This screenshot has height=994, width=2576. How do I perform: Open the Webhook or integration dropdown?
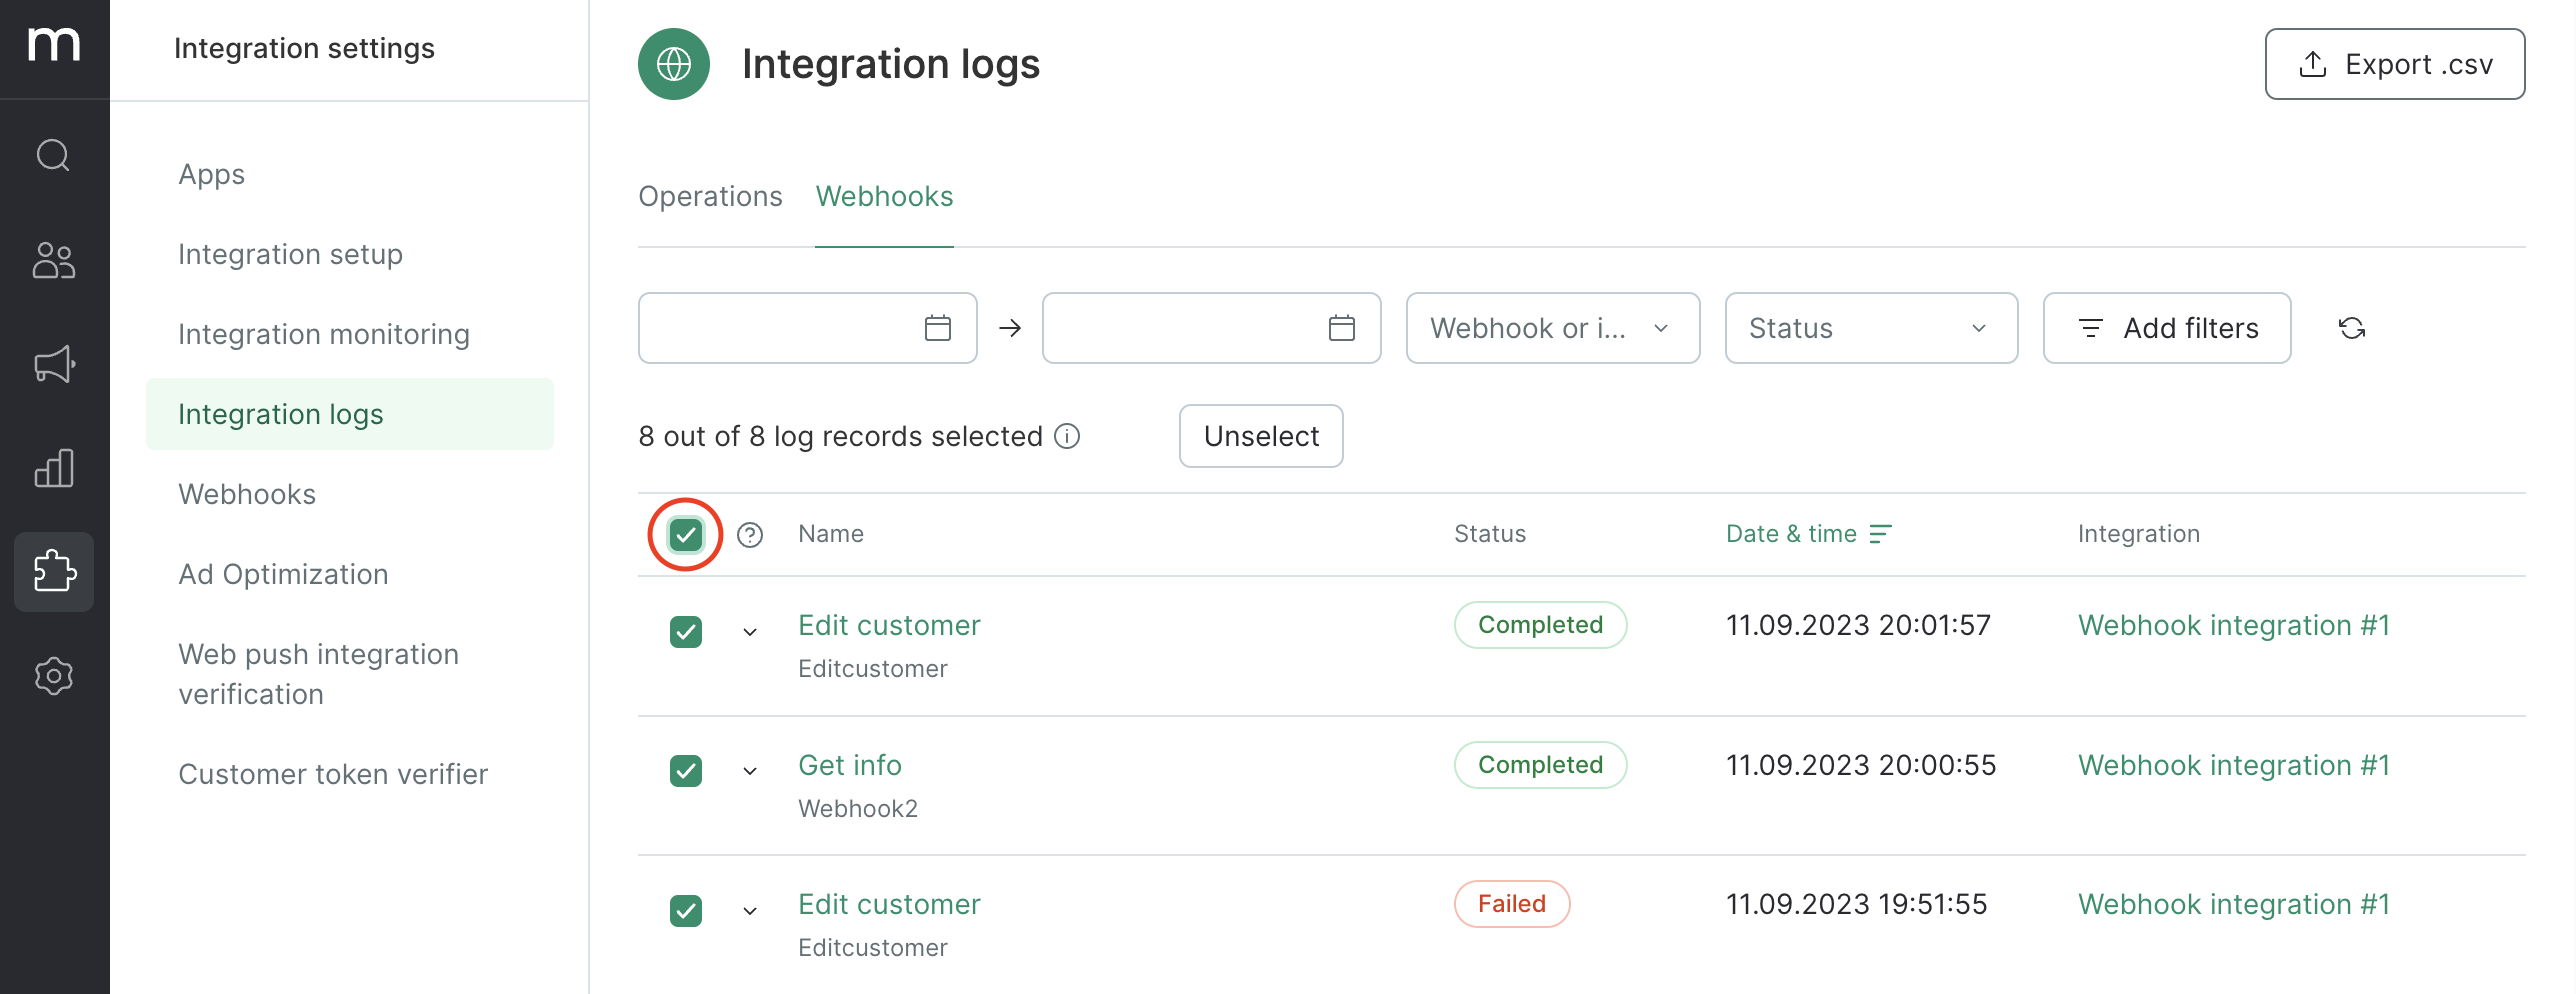[1553, 328]
